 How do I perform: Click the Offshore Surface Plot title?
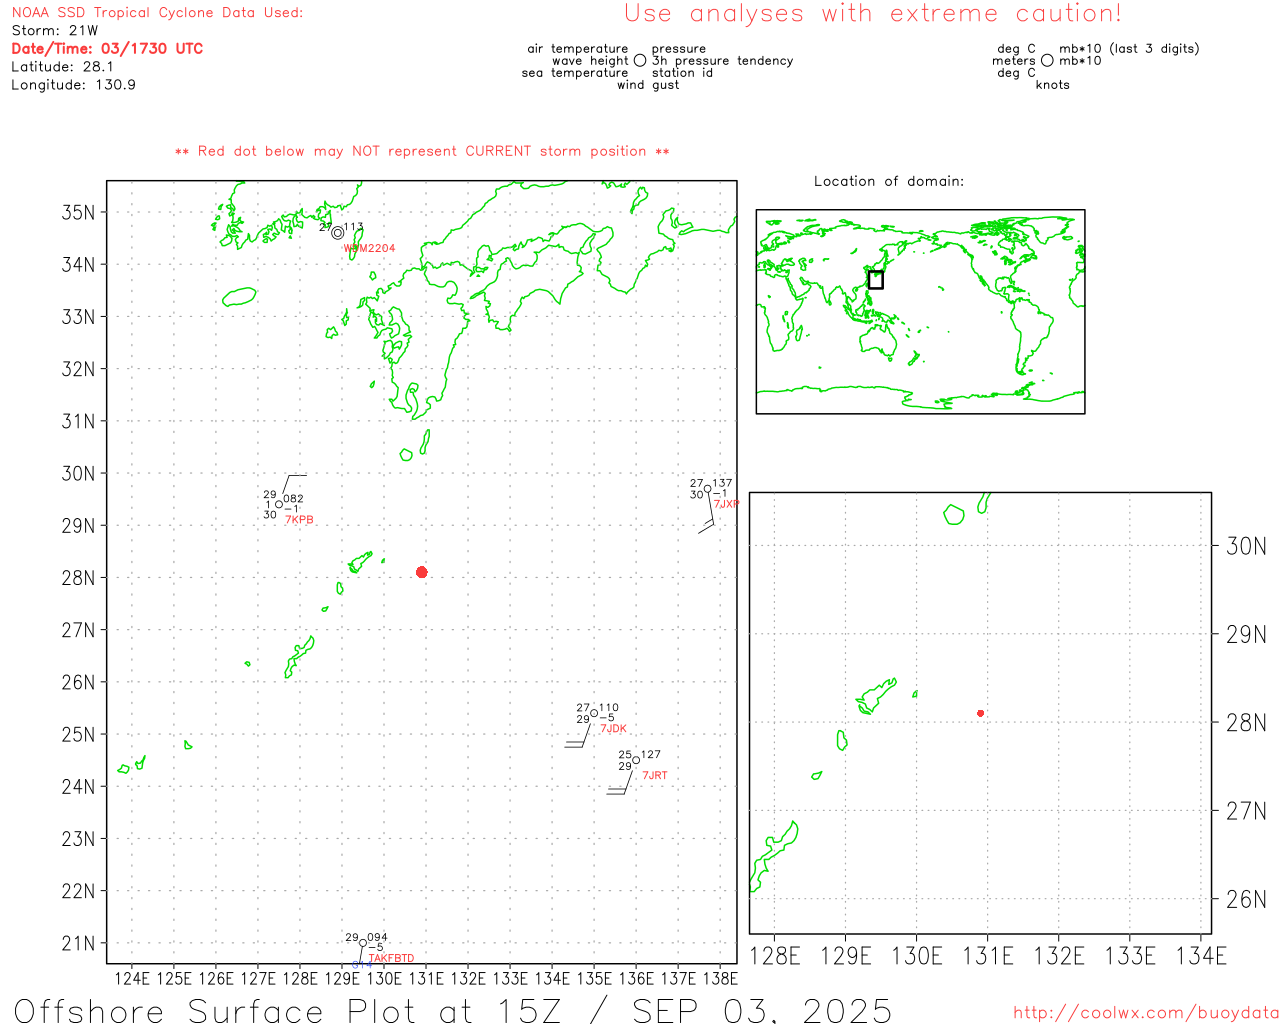click(452, 1010)
